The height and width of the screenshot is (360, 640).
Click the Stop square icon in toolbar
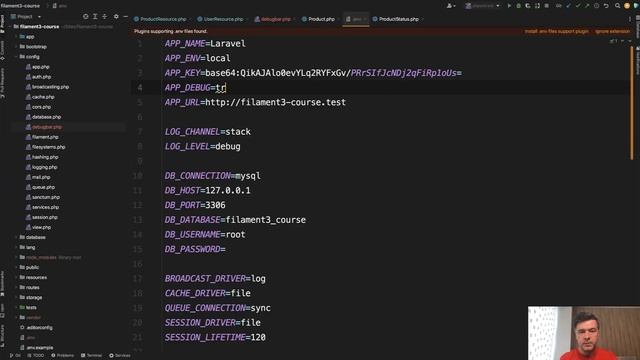[x=547, y=6]
